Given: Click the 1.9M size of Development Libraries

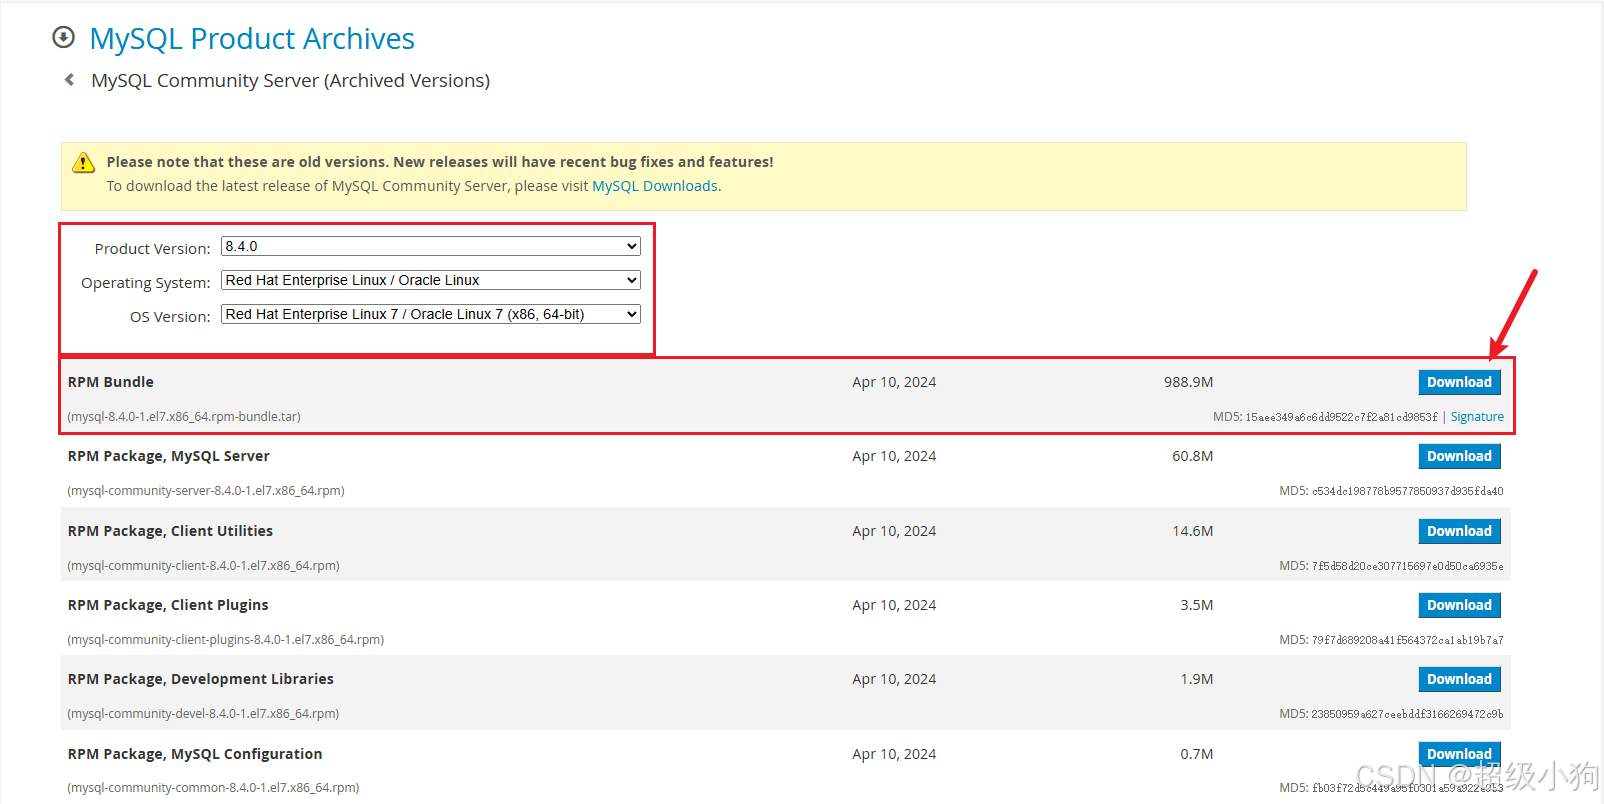Looking at the screenshot, I should point(1196,679).
